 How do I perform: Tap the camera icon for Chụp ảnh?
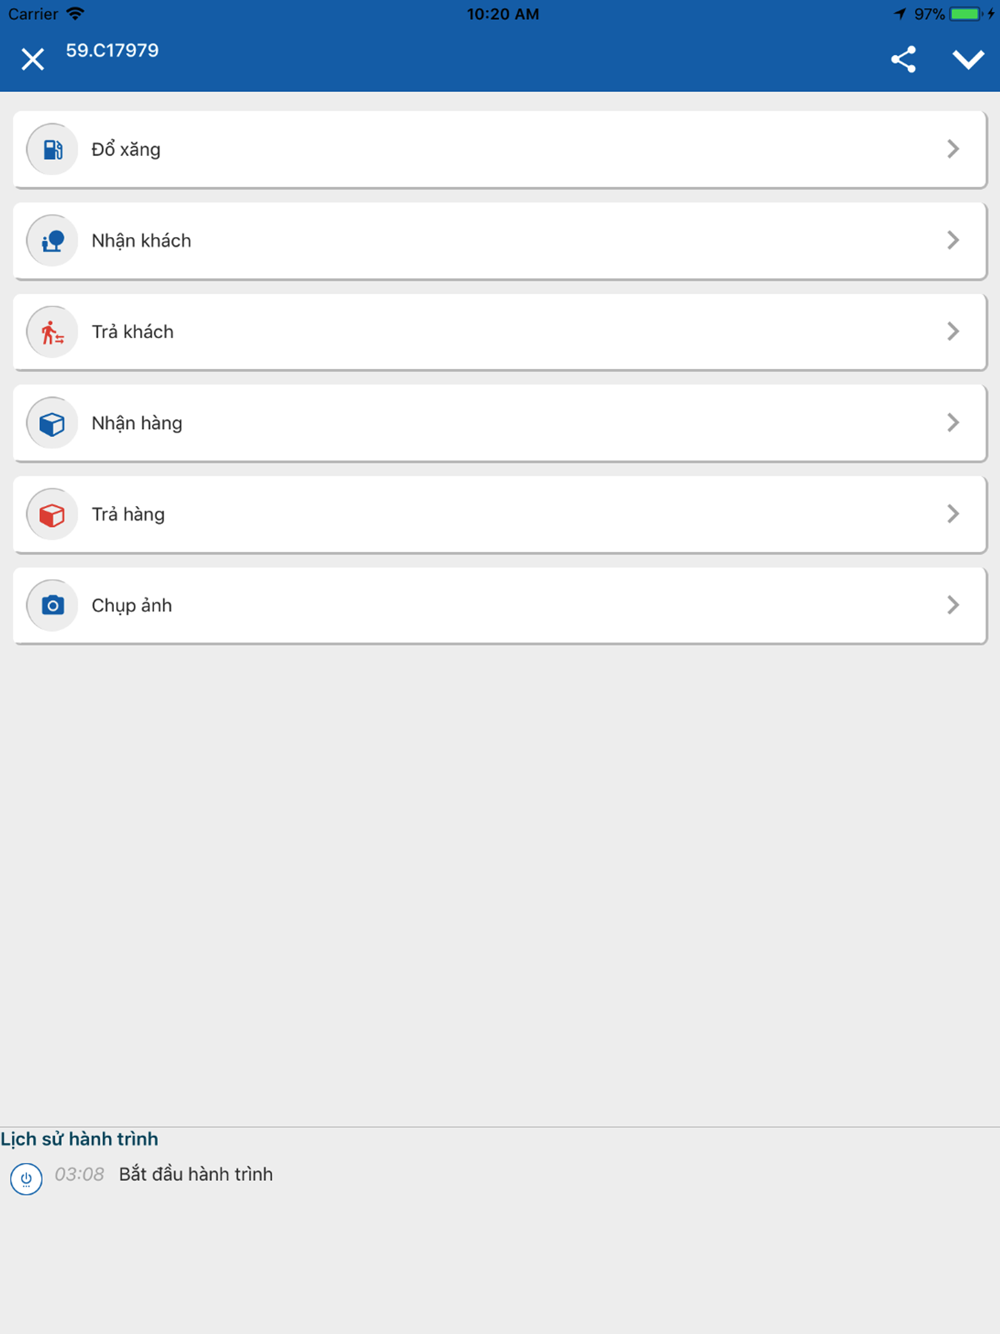click(x=52, y=605)
